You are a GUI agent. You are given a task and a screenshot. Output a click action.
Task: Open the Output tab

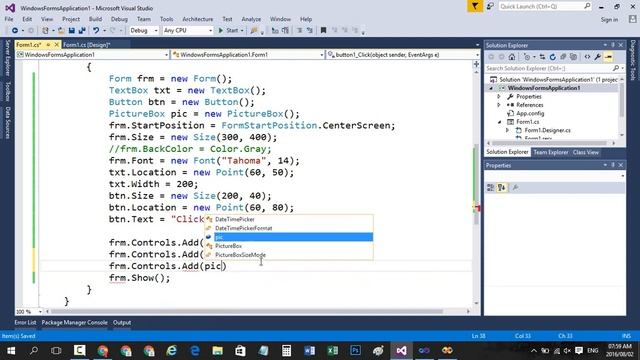(x=122, y=322)
